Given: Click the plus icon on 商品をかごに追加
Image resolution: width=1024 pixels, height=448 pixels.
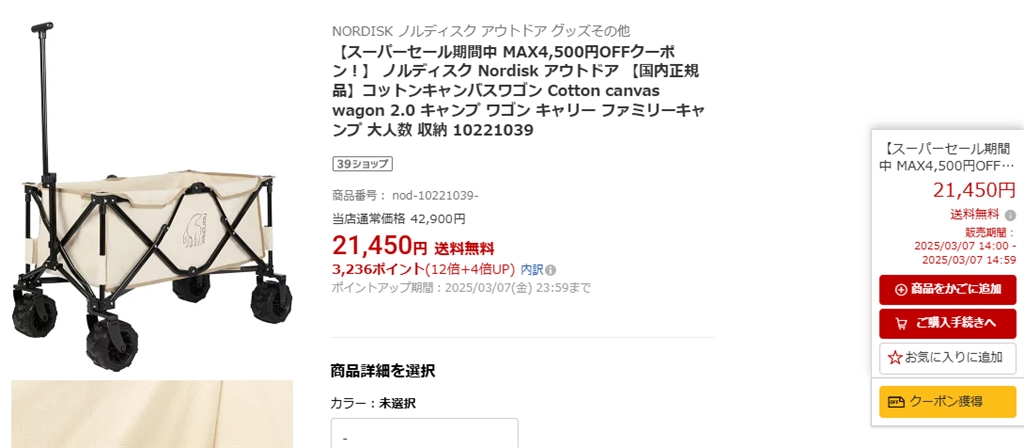Looking at the screenshot, I should click(901, 289).
